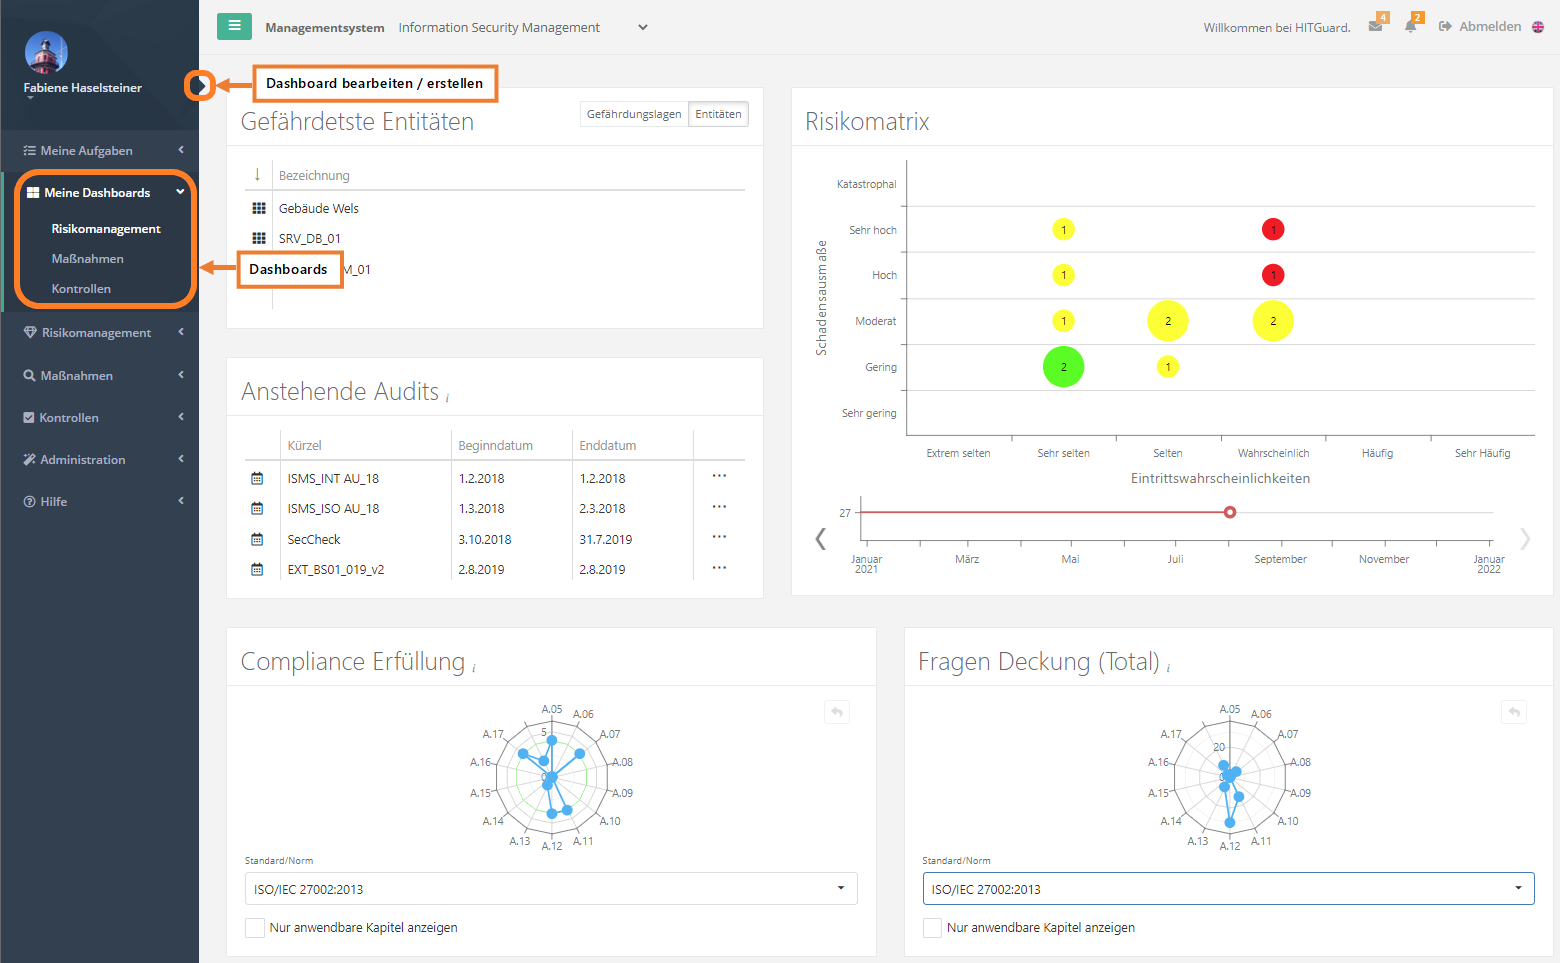
Task: Expand the Administration sidebar menu
Action: click(100, 460)
